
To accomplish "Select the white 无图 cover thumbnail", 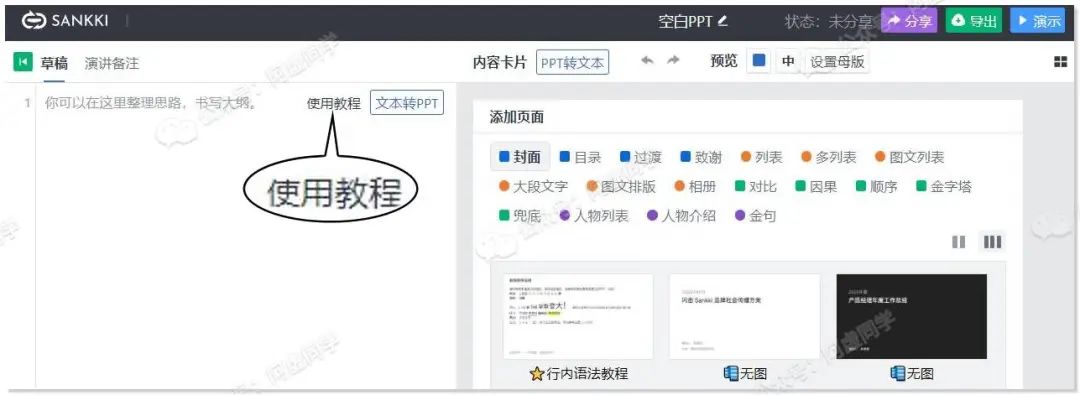I will (x=745, y=316).
